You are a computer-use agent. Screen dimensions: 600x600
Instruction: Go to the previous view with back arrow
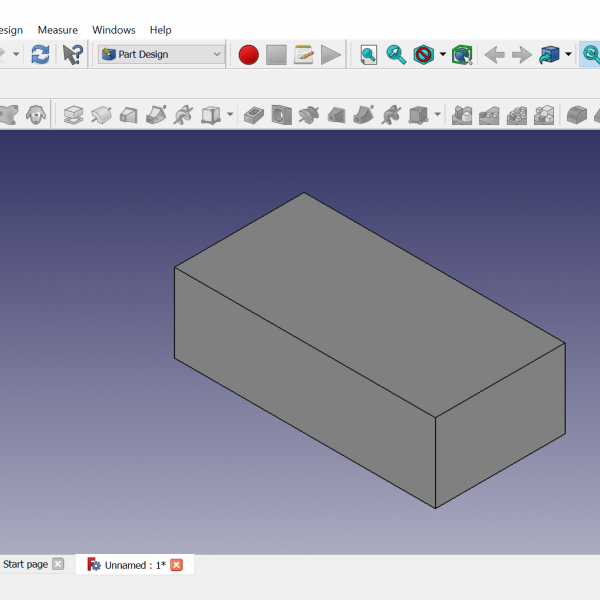pos(494,55)
